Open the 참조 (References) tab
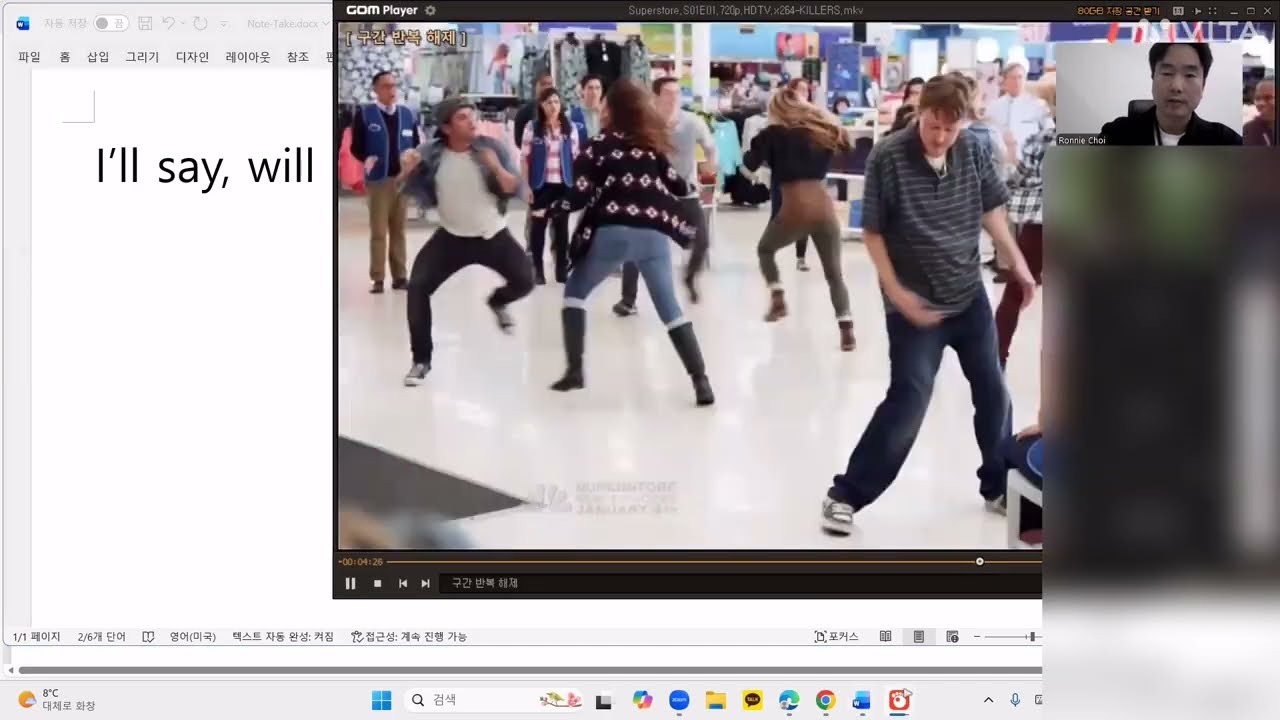 pyautogui.click(x=298, y=57)
